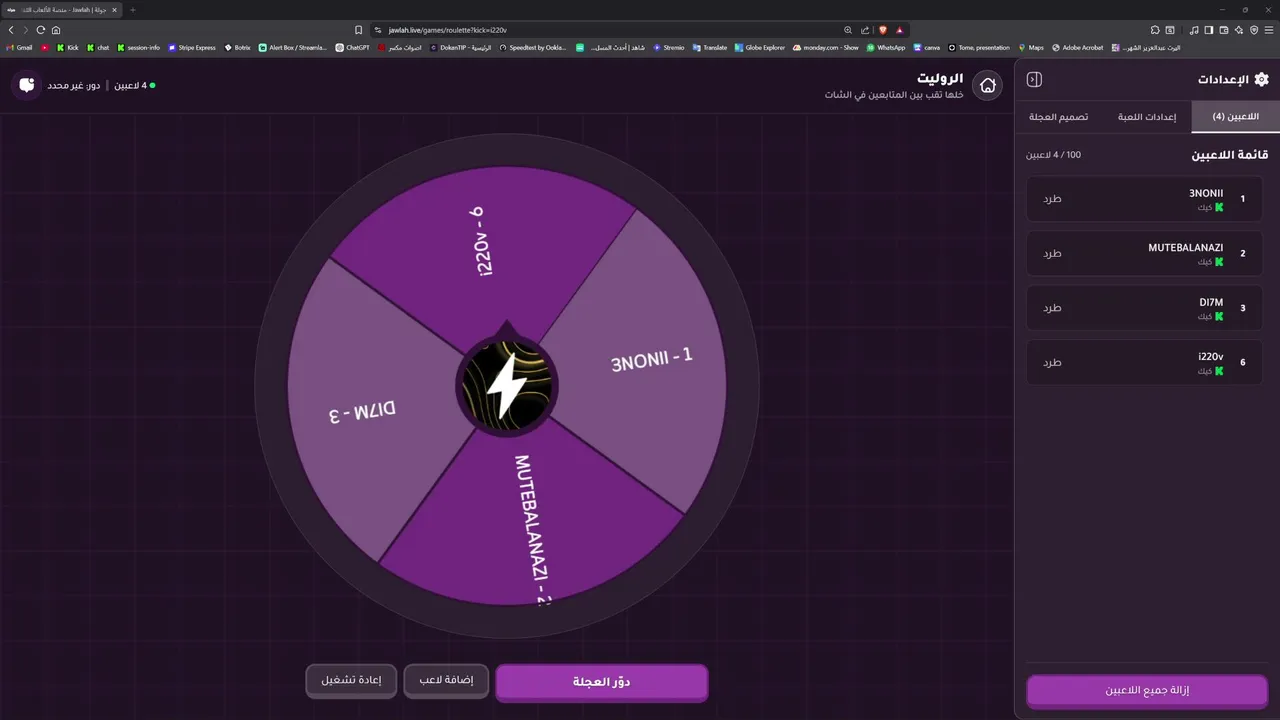The width and height of the screenshot is (1280, 720).
Task: Open the Gmail bookmark
Action: 19,47
